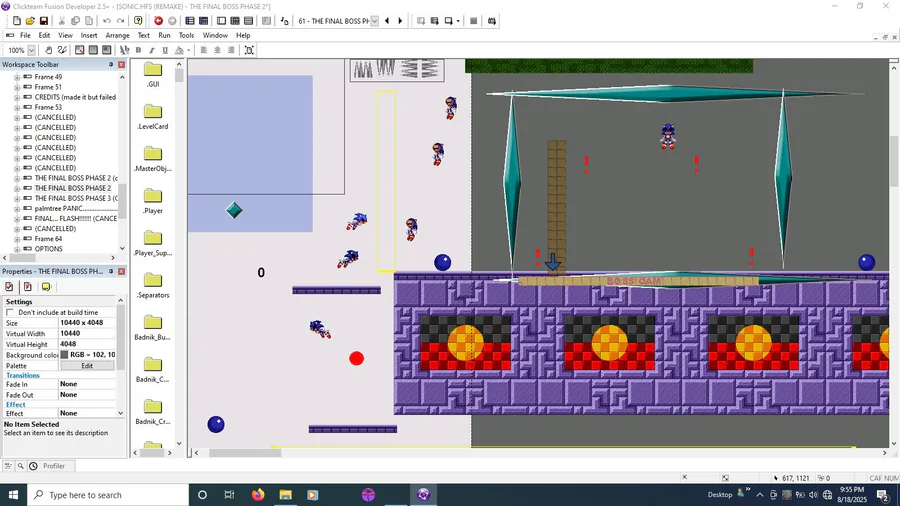Click the taskbar search box
This screenshot has width=900, height=506.
(108, 495)
